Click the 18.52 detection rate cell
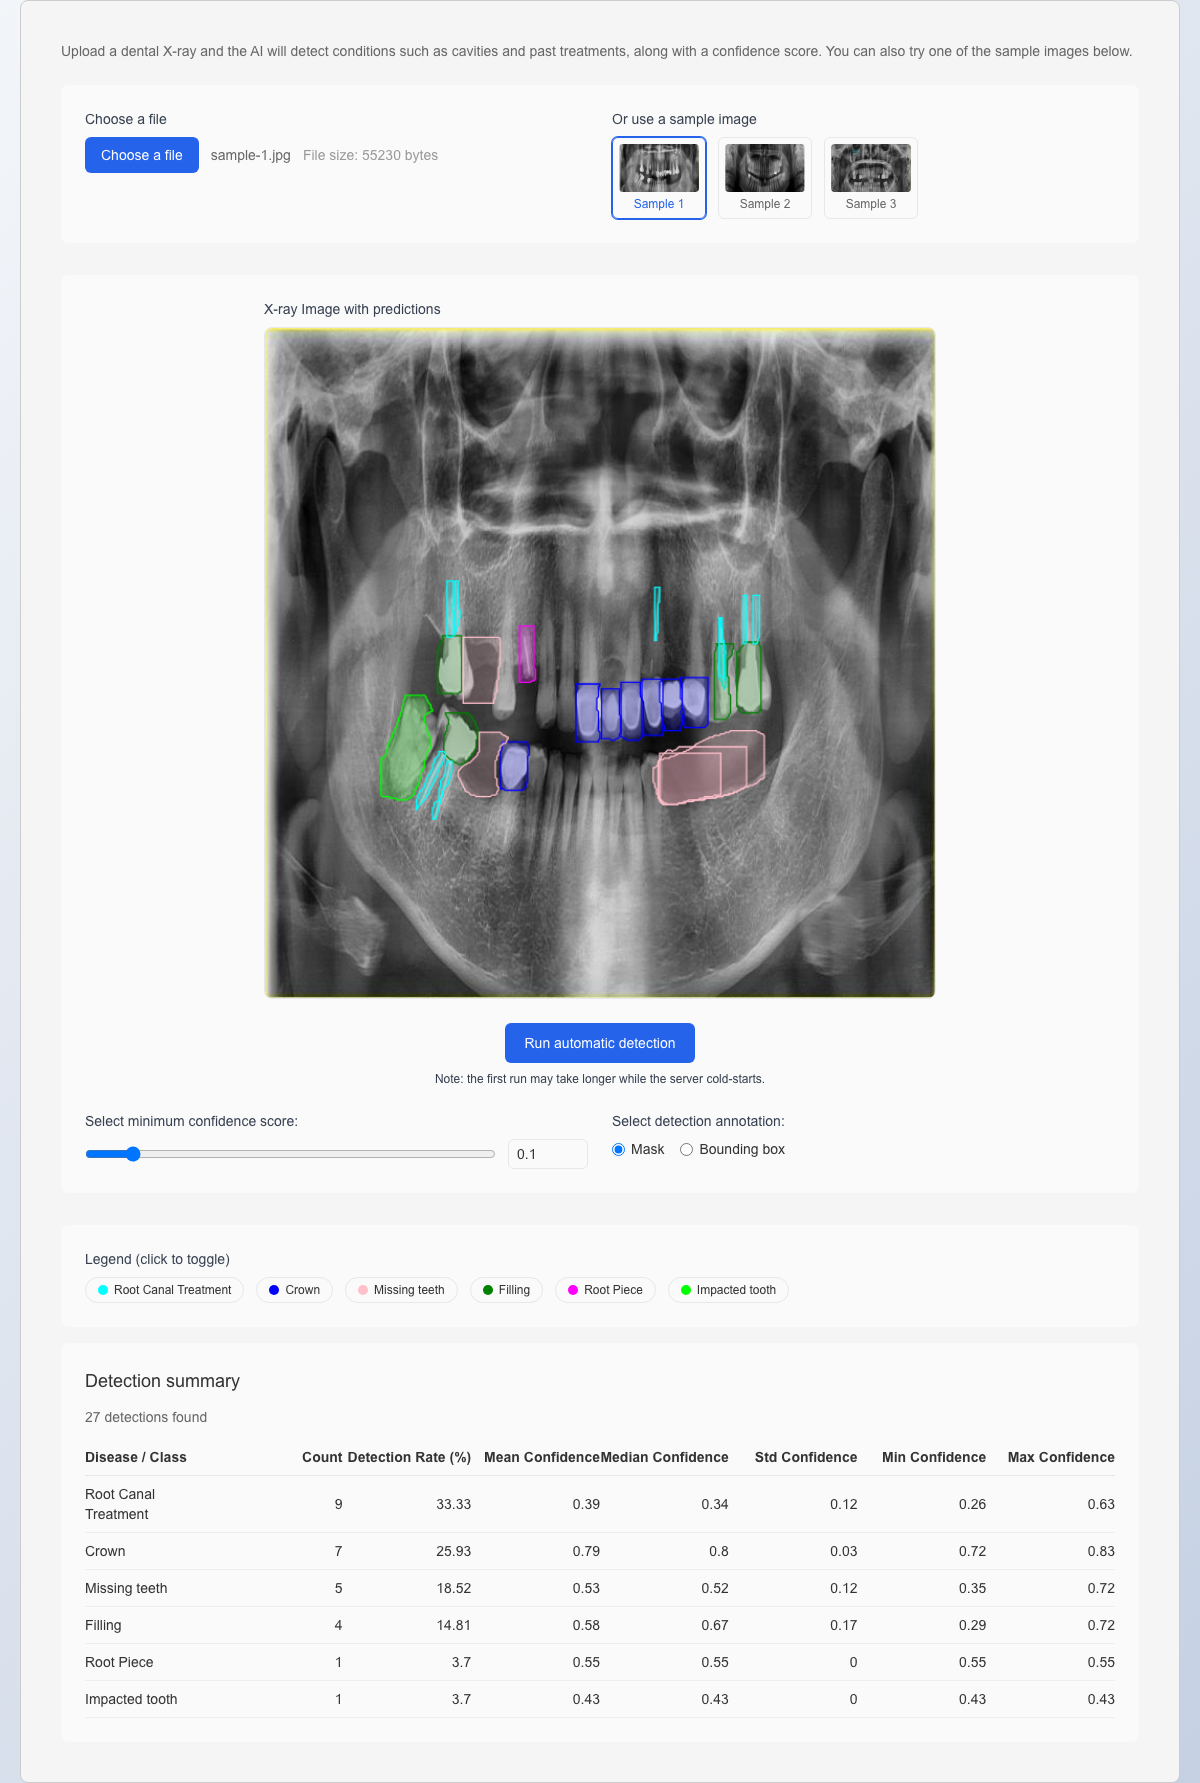This screenshot has height=1783, width=1200. (454, 1588)
